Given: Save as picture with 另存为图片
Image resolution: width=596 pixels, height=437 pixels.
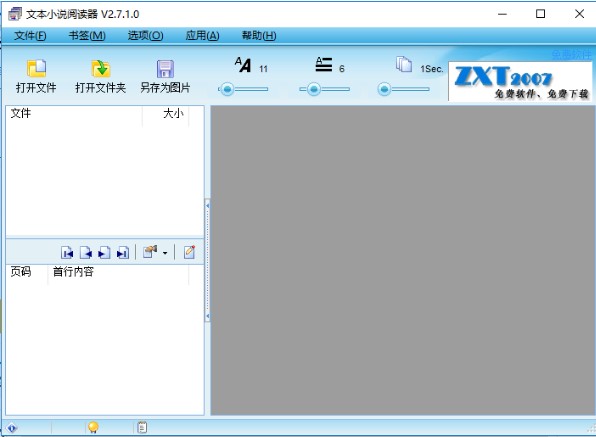Looking at the screenshot, I should [165, 76].
